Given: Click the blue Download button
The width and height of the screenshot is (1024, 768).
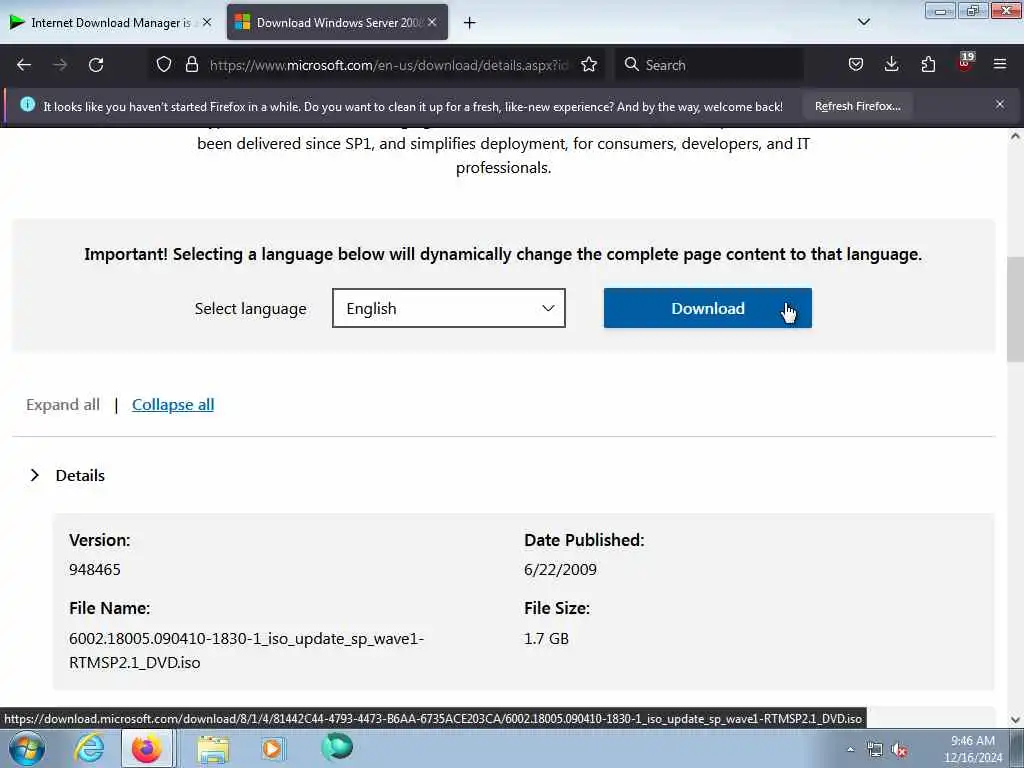Looking at the screenshot, I should [707, 308].
